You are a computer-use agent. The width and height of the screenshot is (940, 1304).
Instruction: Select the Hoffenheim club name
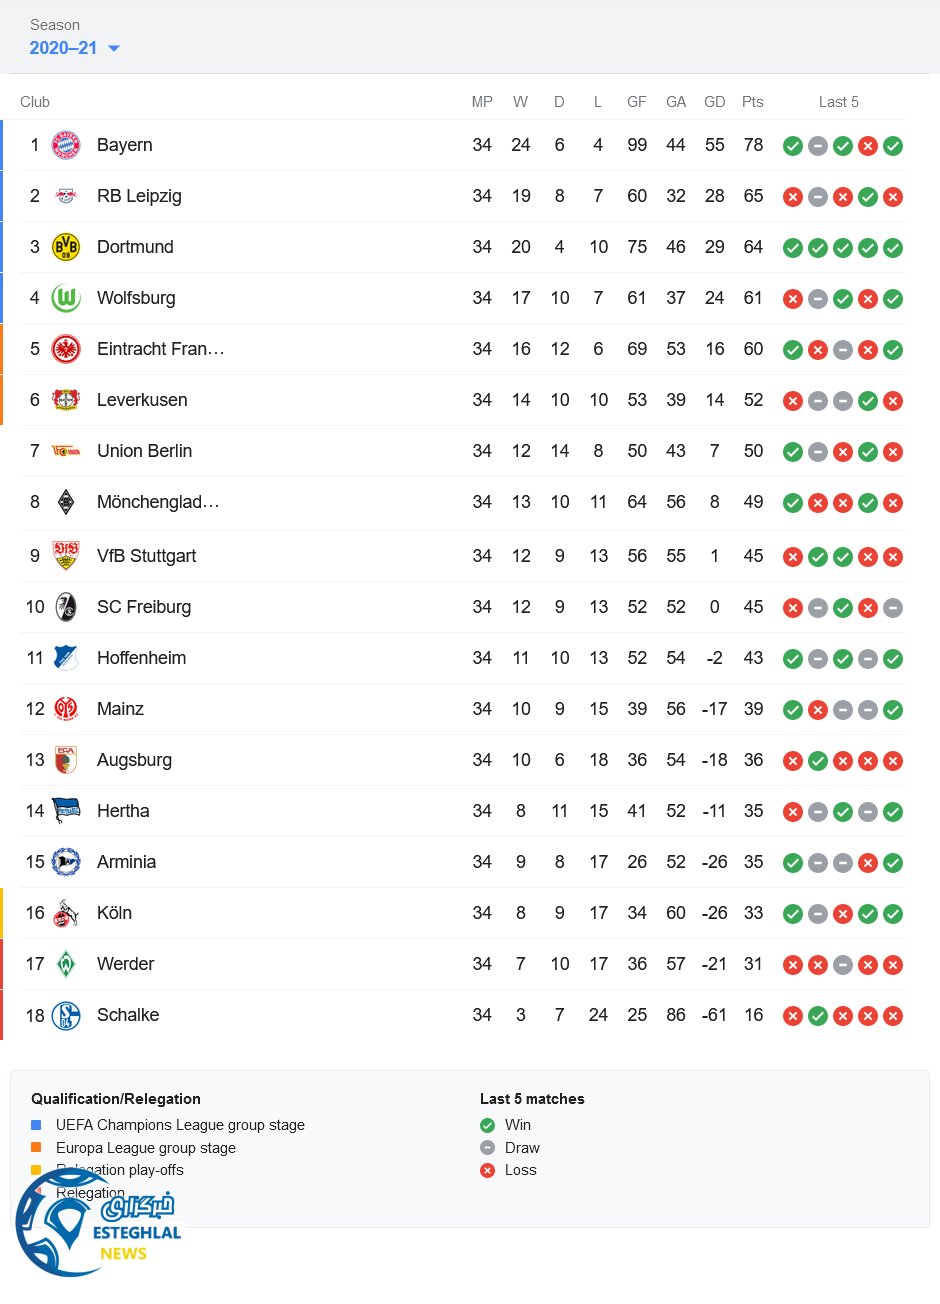[141, 658]
